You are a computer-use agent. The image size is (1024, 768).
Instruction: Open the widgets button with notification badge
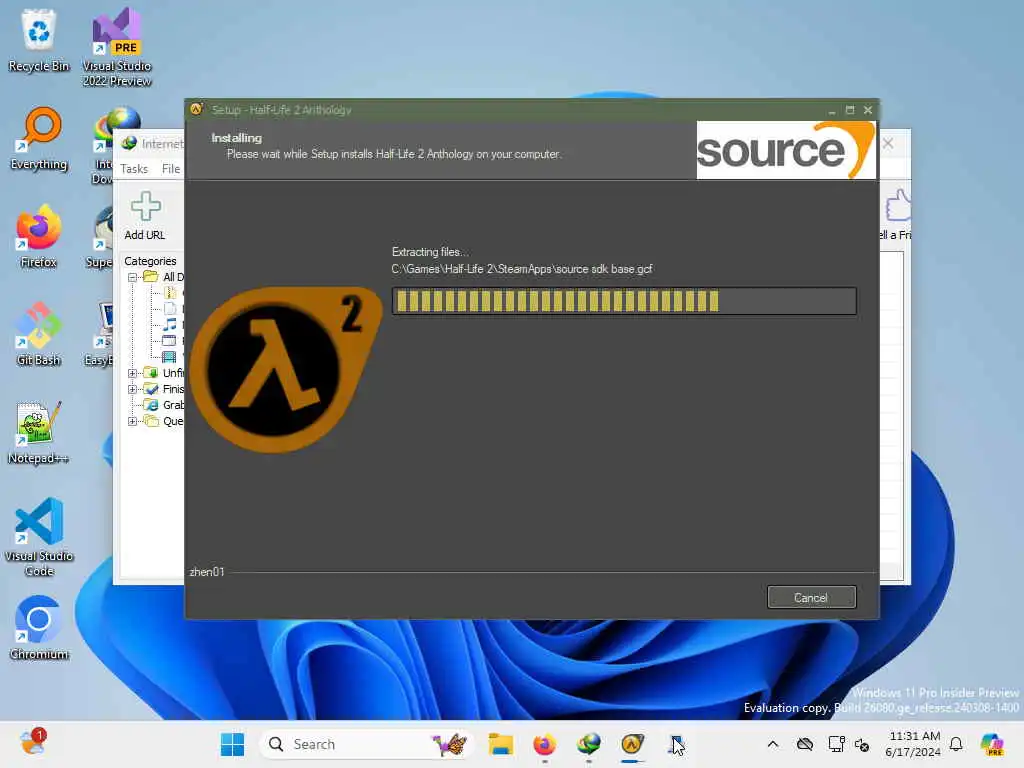32,743
